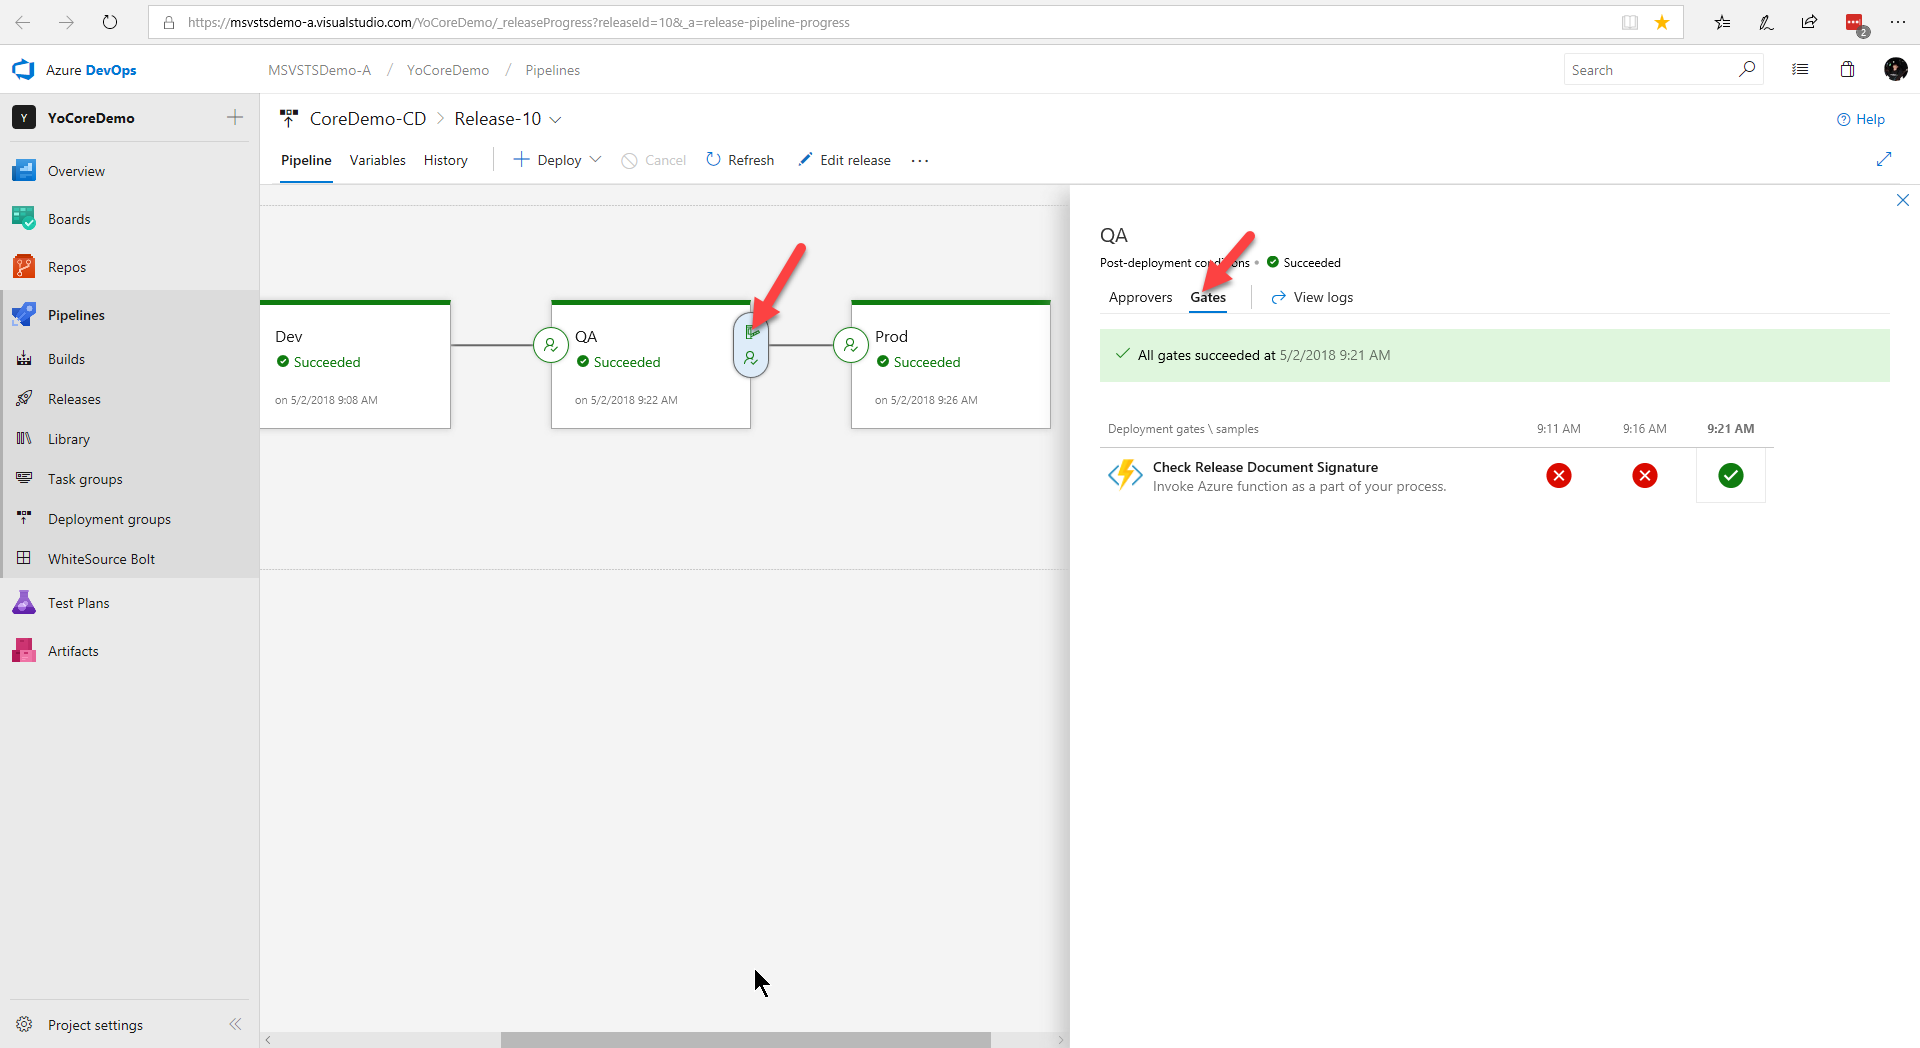Click QA post-deployment approver icon
Image resolution: width=1920 pixels, height=1048 pixels.
pyautogui.click(x=751, y=358)
